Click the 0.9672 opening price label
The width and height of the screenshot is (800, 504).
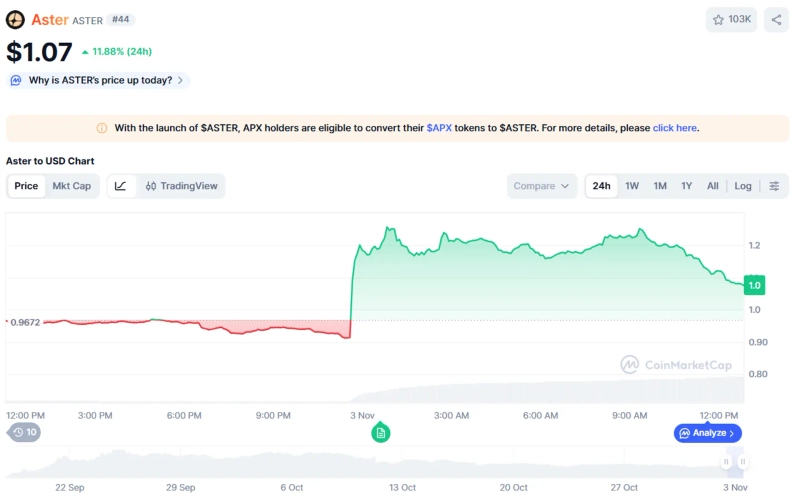(24, 322)
